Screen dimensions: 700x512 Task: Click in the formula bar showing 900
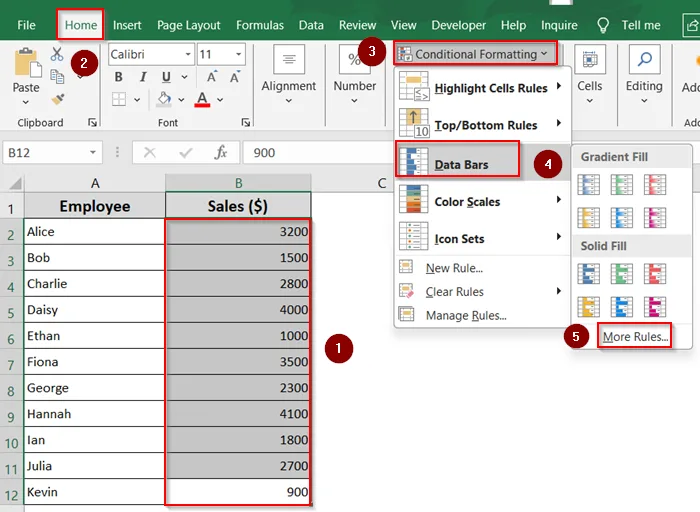pyautogui.click(x=317, y=153)
